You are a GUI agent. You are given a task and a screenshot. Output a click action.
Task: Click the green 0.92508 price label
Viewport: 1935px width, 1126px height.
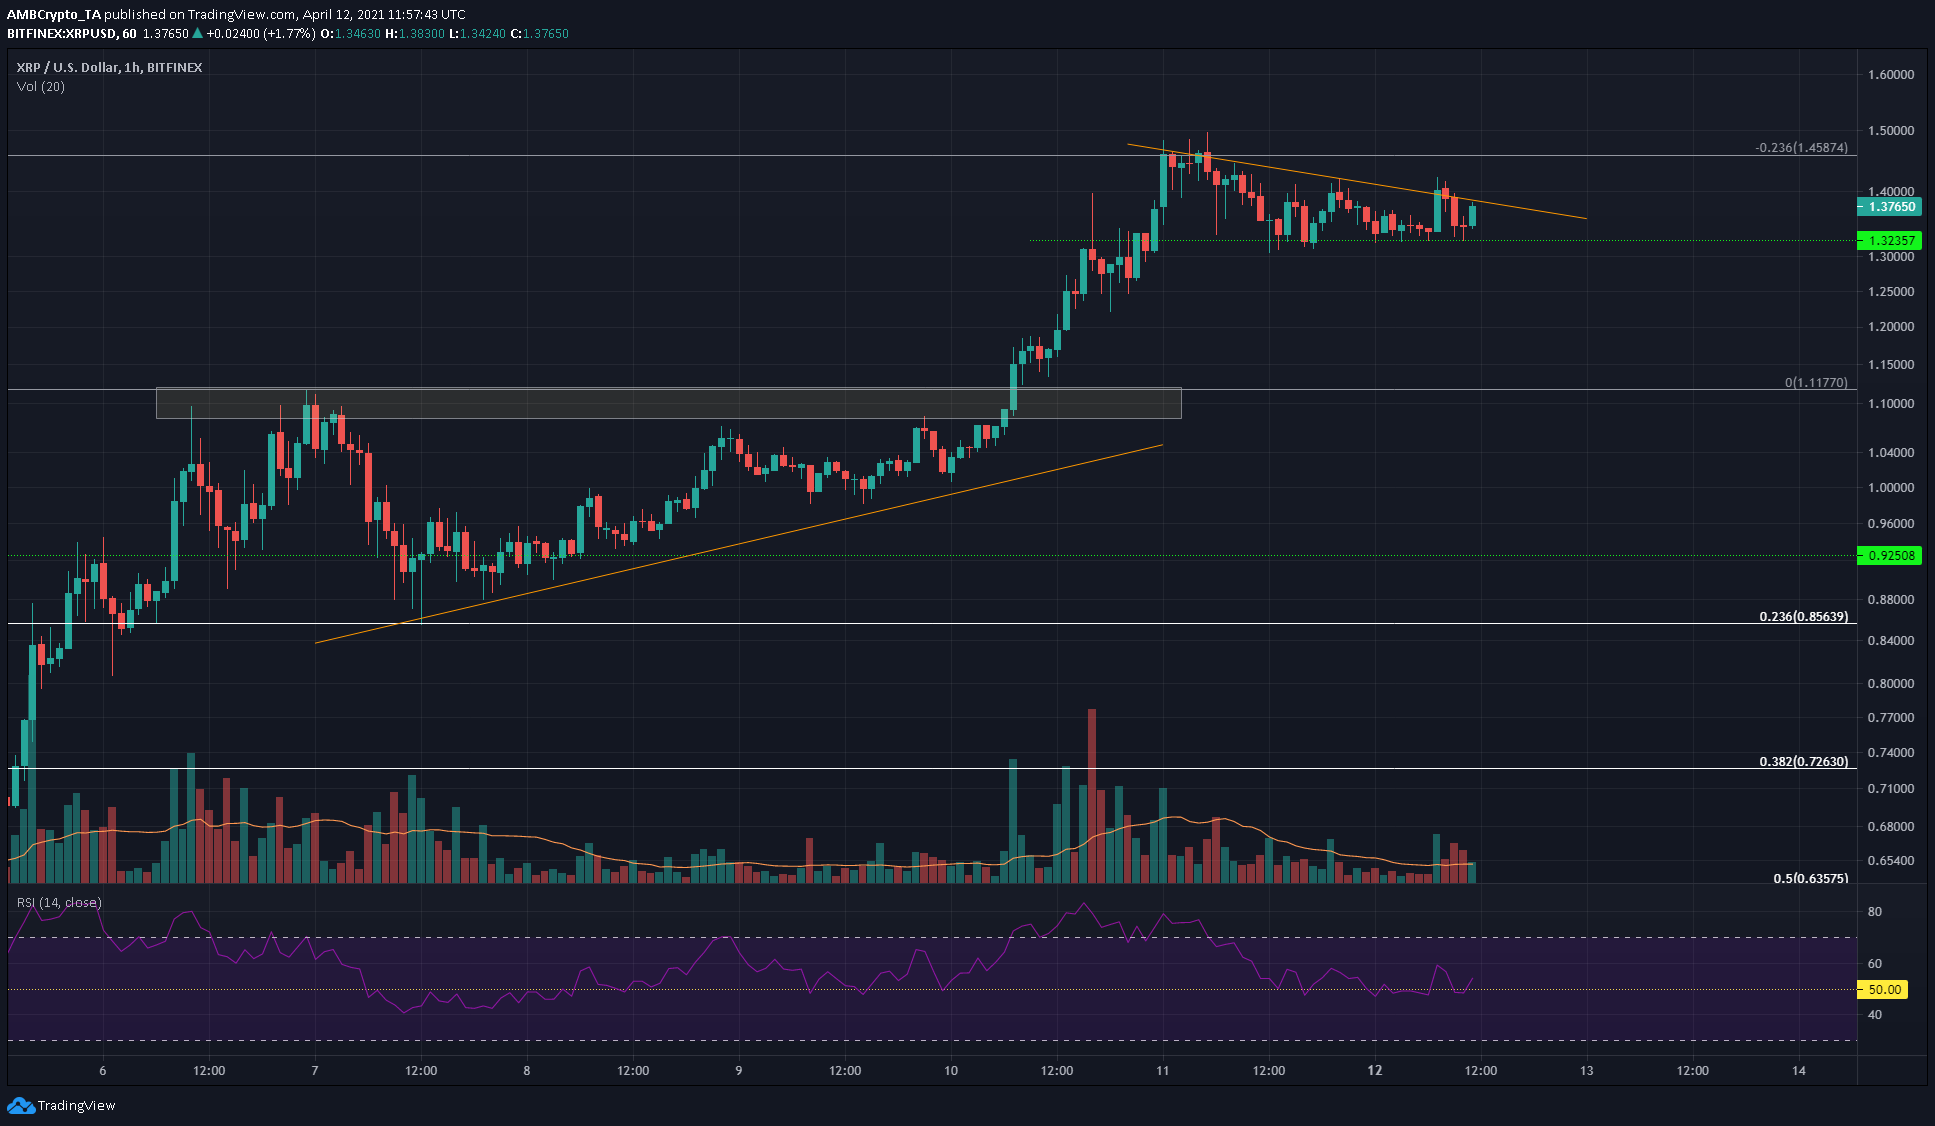point(1889,555)
